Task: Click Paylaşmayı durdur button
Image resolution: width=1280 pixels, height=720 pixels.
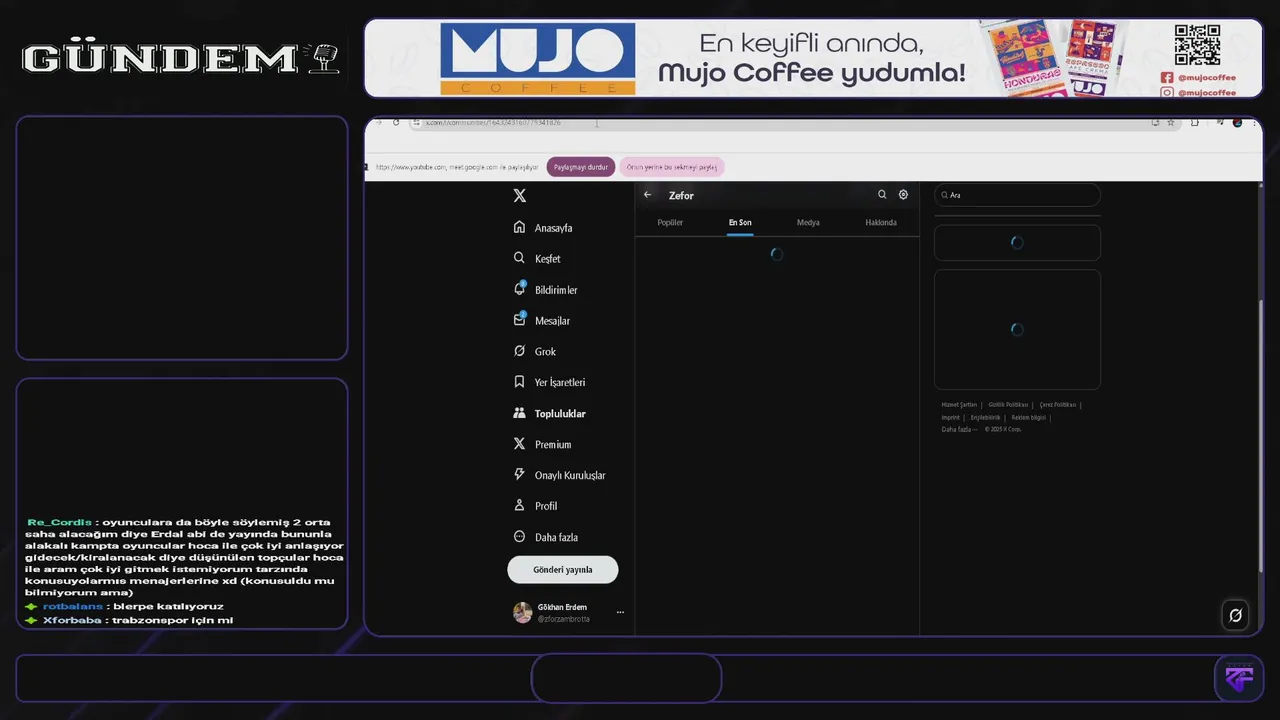Action: tap(581, 167)
